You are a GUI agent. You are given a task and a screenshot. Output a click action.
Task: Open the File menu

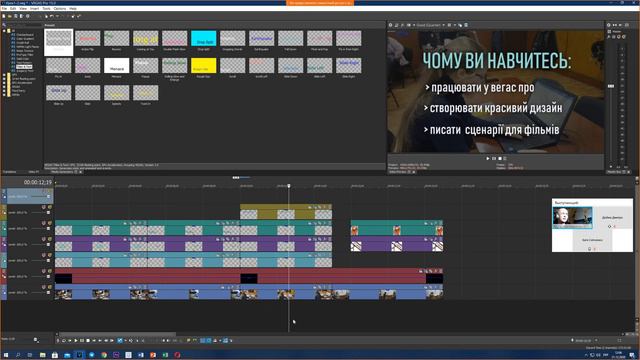point(4,8)
